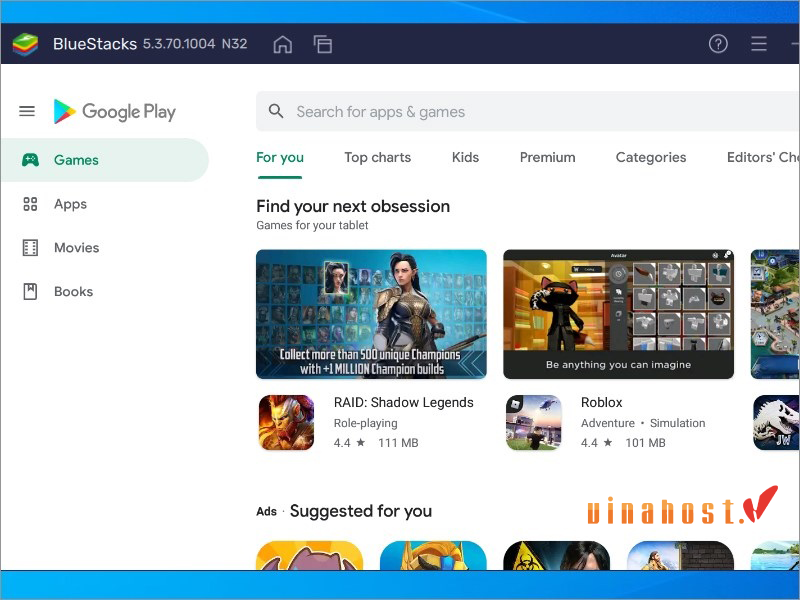Select the Games sidebar item
The width and height of the screenshot is (800, 600).
pos(105,160)
